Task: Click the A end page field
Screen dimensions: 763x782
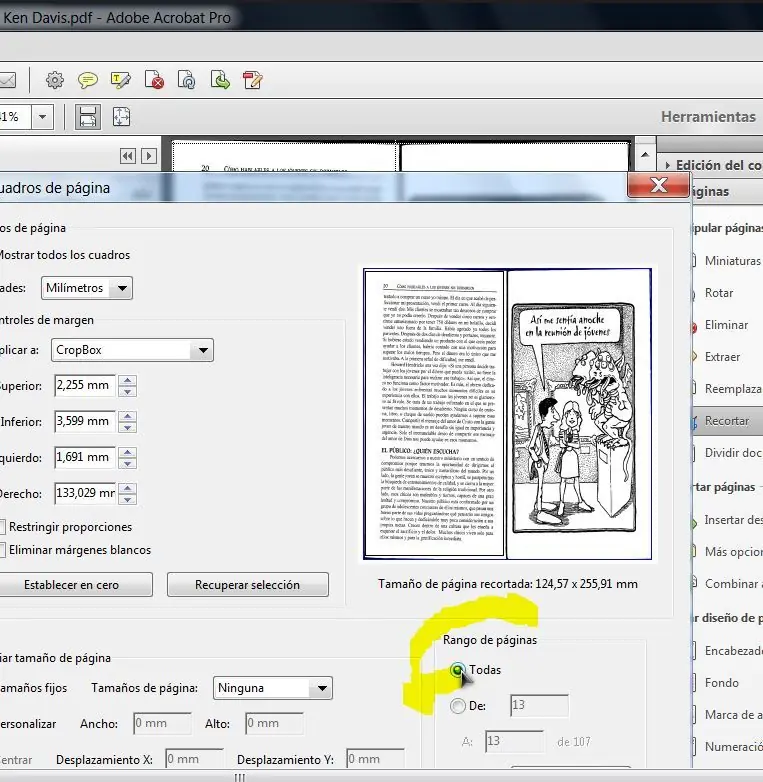Action: point(515,741)
